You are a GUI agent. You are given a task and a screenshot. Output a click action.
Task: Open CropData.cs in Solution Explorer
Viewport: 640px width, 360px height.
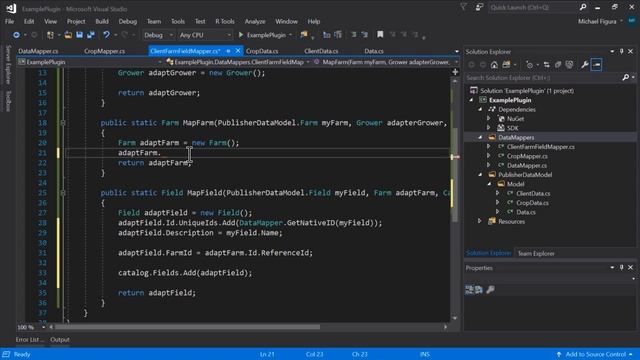532,203
